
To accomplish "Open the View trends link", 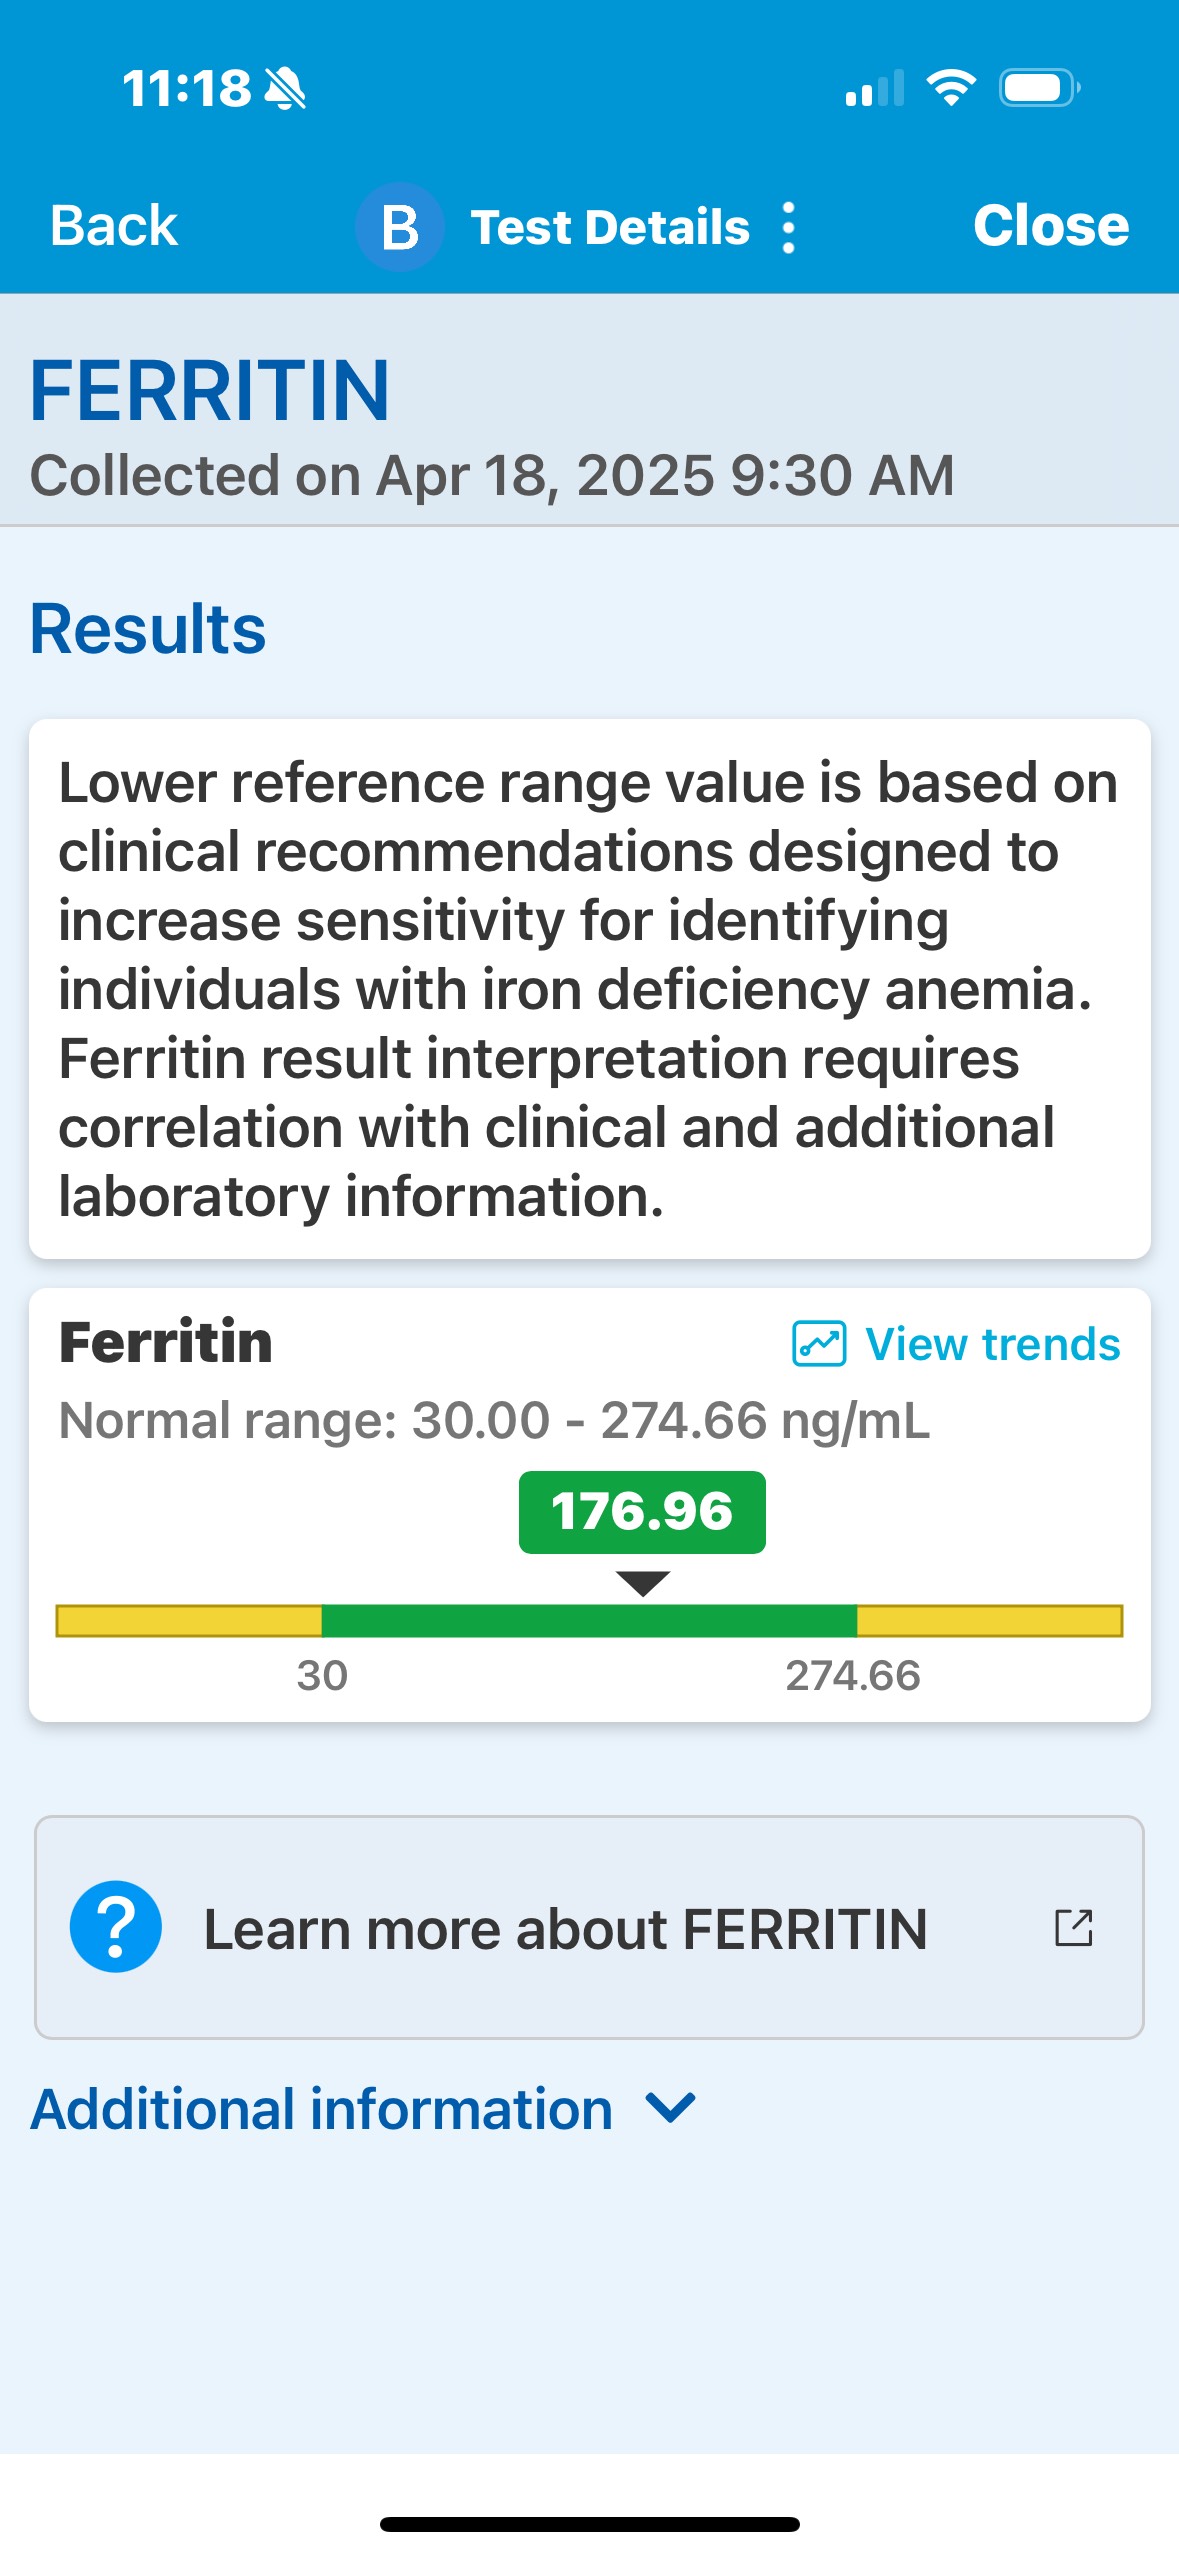I will (992, 1344).
